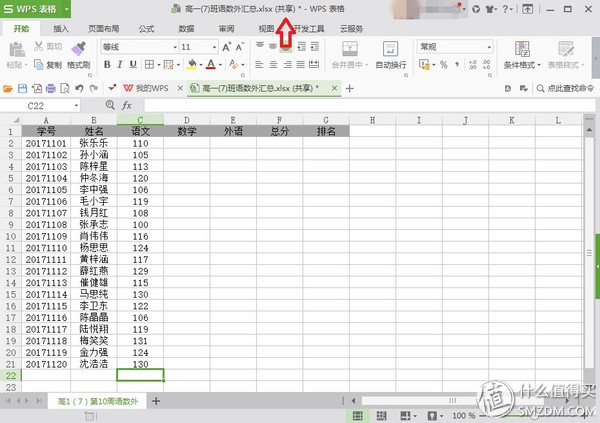Screen dimensions: 600x423
Task: Click the fx insert function button
Action: click(x=127, y=105)
